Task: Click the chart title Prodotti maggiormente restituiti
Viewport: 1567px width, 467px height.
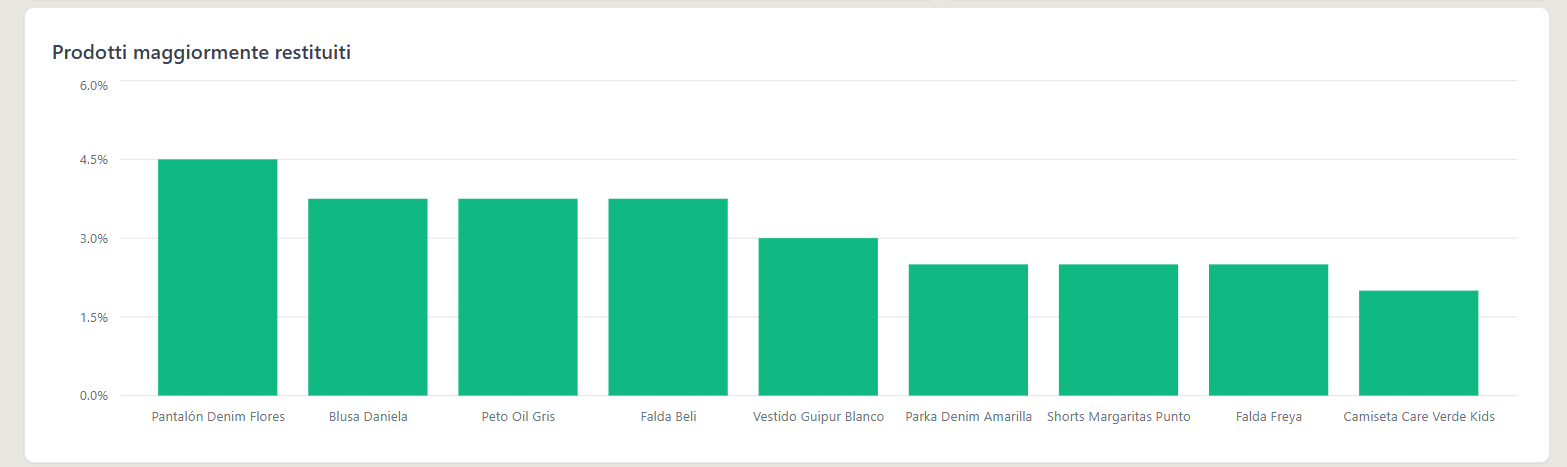Action: coord(201,53)
